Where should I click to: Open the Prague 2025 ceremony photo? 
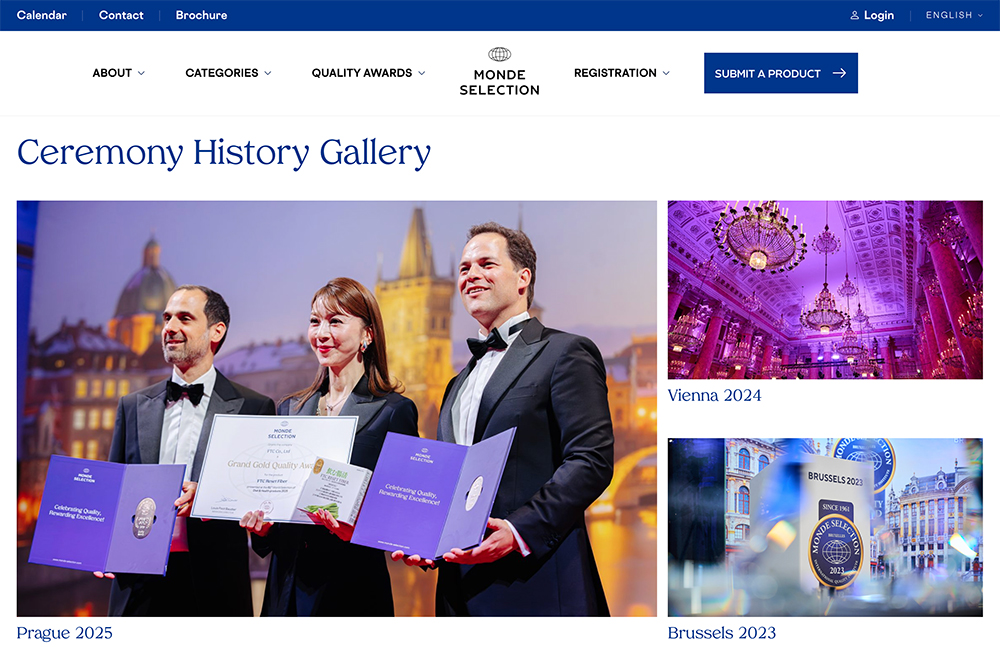point(337,408)
